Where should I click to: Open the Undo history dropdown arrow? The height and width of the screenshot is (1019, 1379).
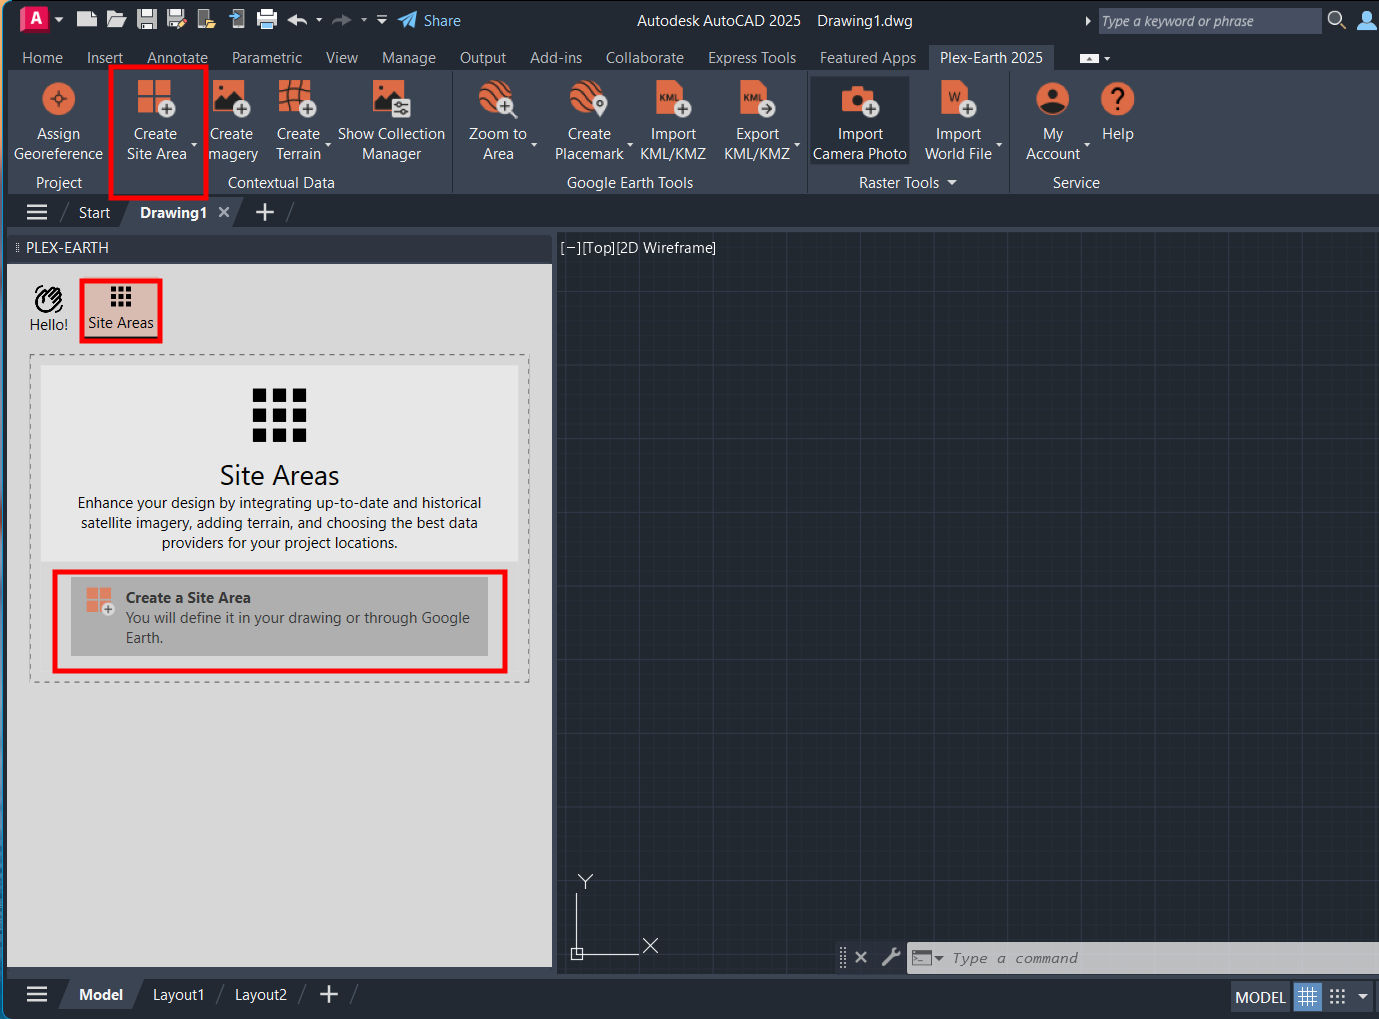click(319, 20)
